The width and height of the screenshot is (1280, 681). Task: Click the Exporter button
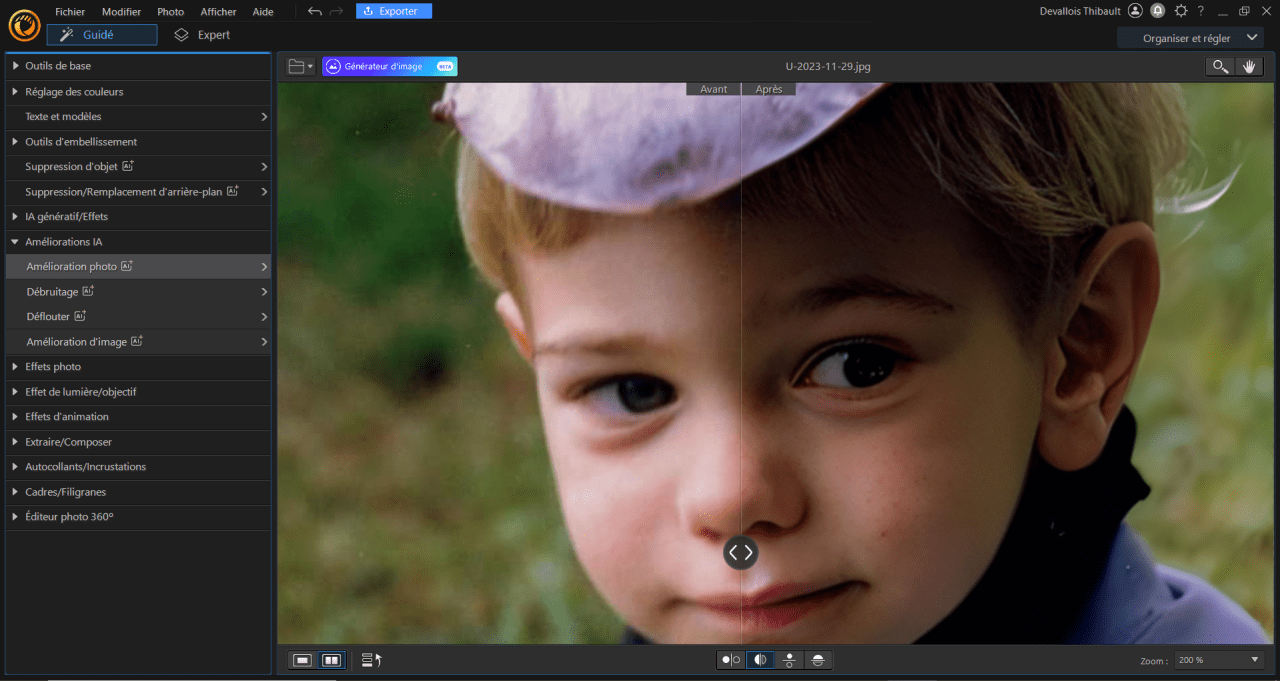(393, 10)
